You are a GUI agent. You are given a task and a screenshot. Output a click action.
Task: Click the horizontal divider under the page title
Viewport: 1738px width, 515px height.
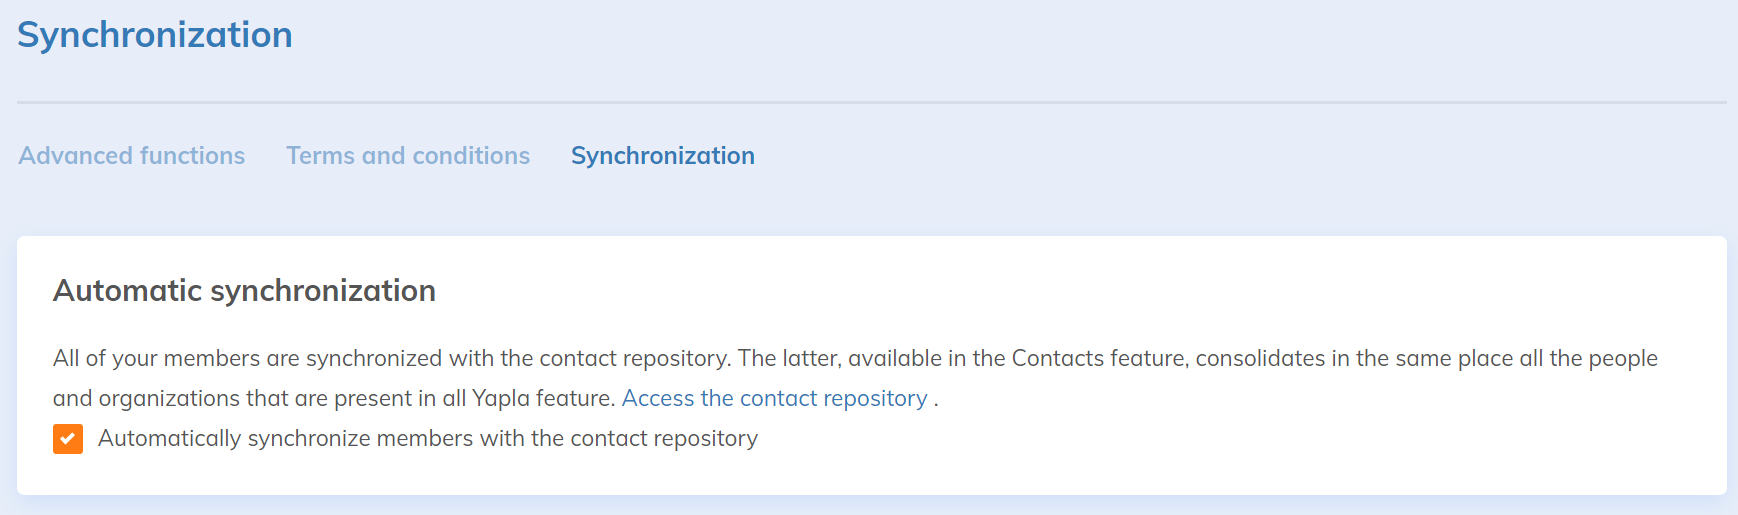(x=870, y=102)
